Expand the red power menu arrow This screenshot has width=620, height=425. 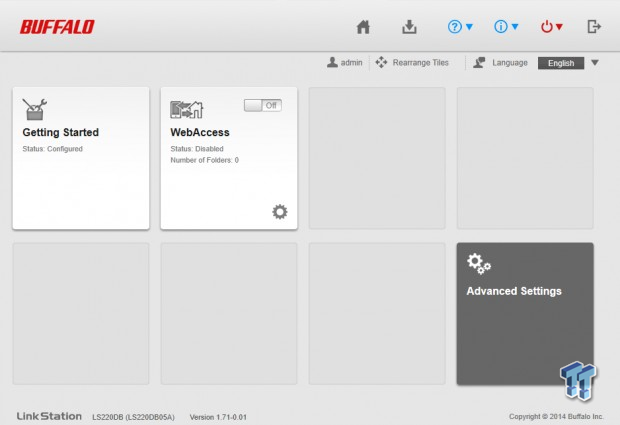(x=559, y=27)
